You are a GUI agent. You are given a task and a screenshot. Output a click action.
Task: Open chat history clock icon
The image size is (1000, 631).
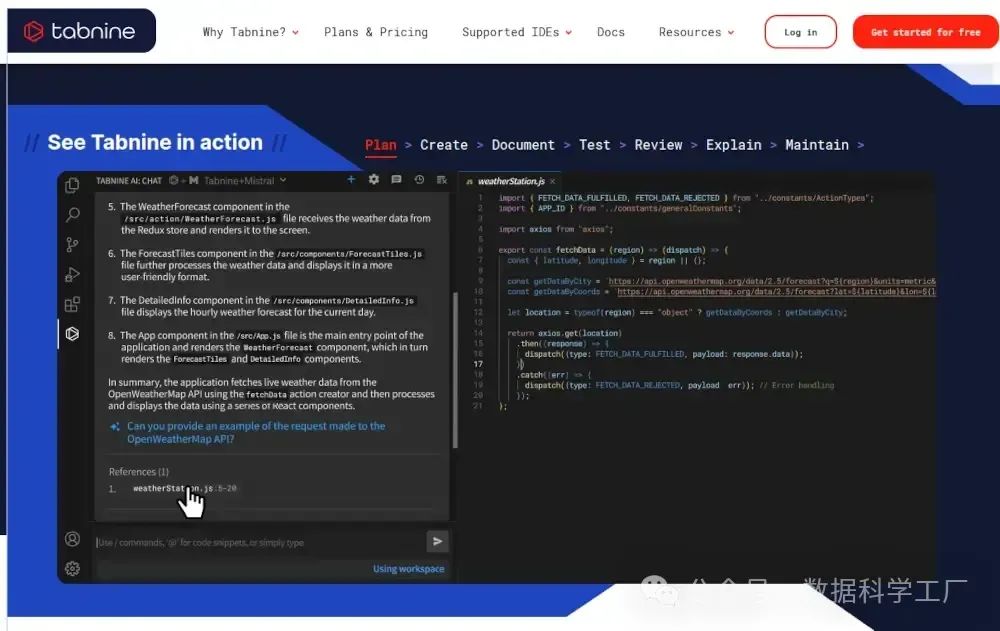[419, 180]
